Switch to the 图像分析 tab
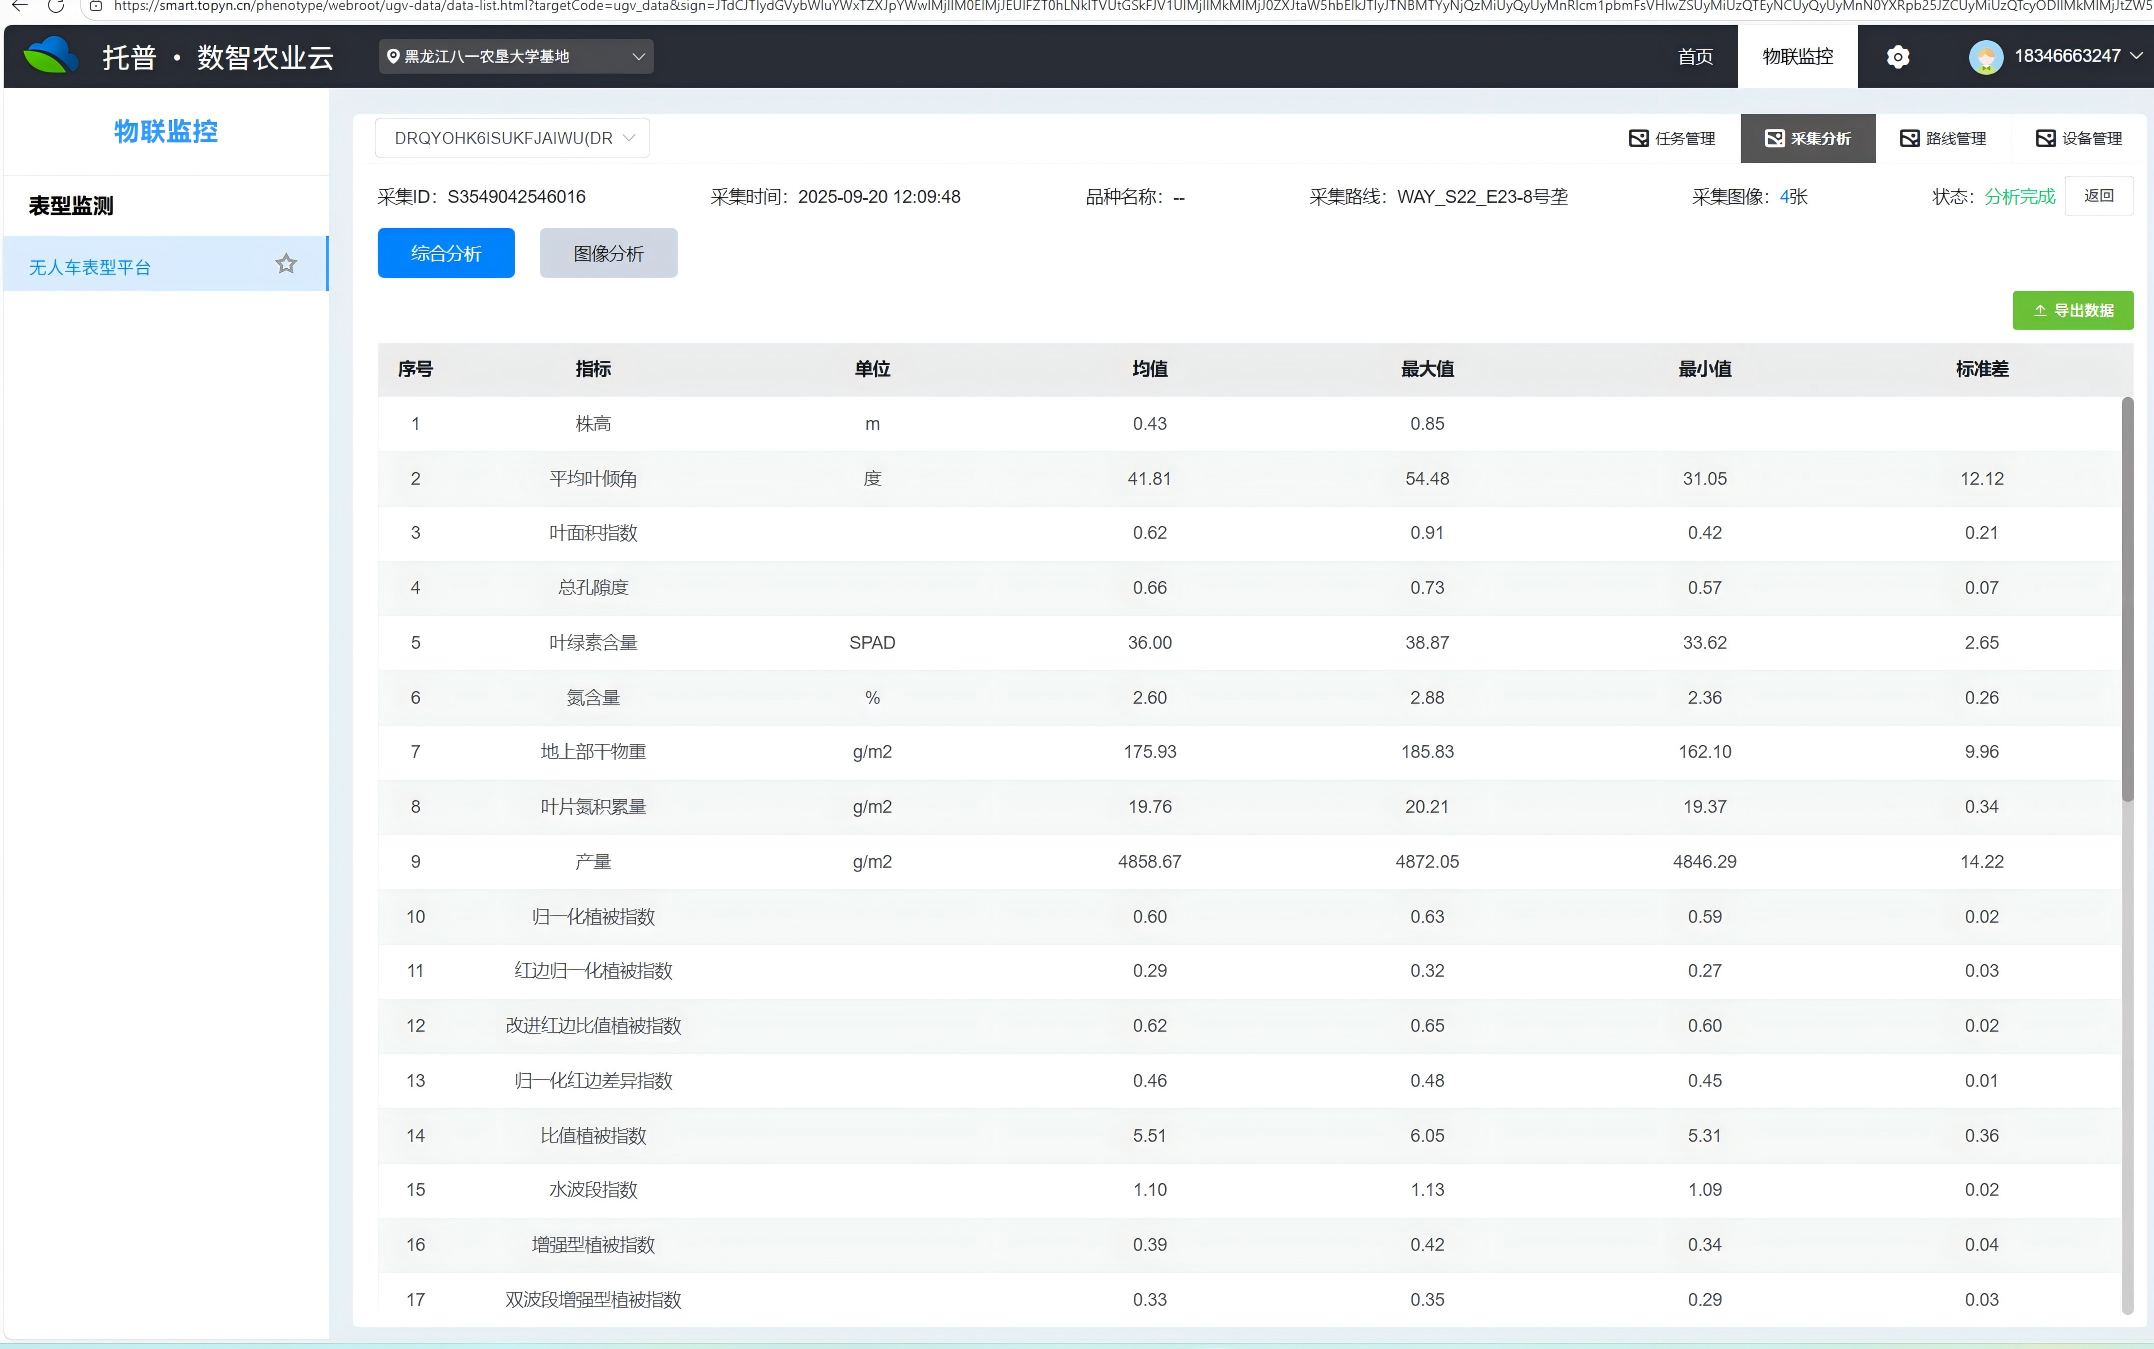 608,253
